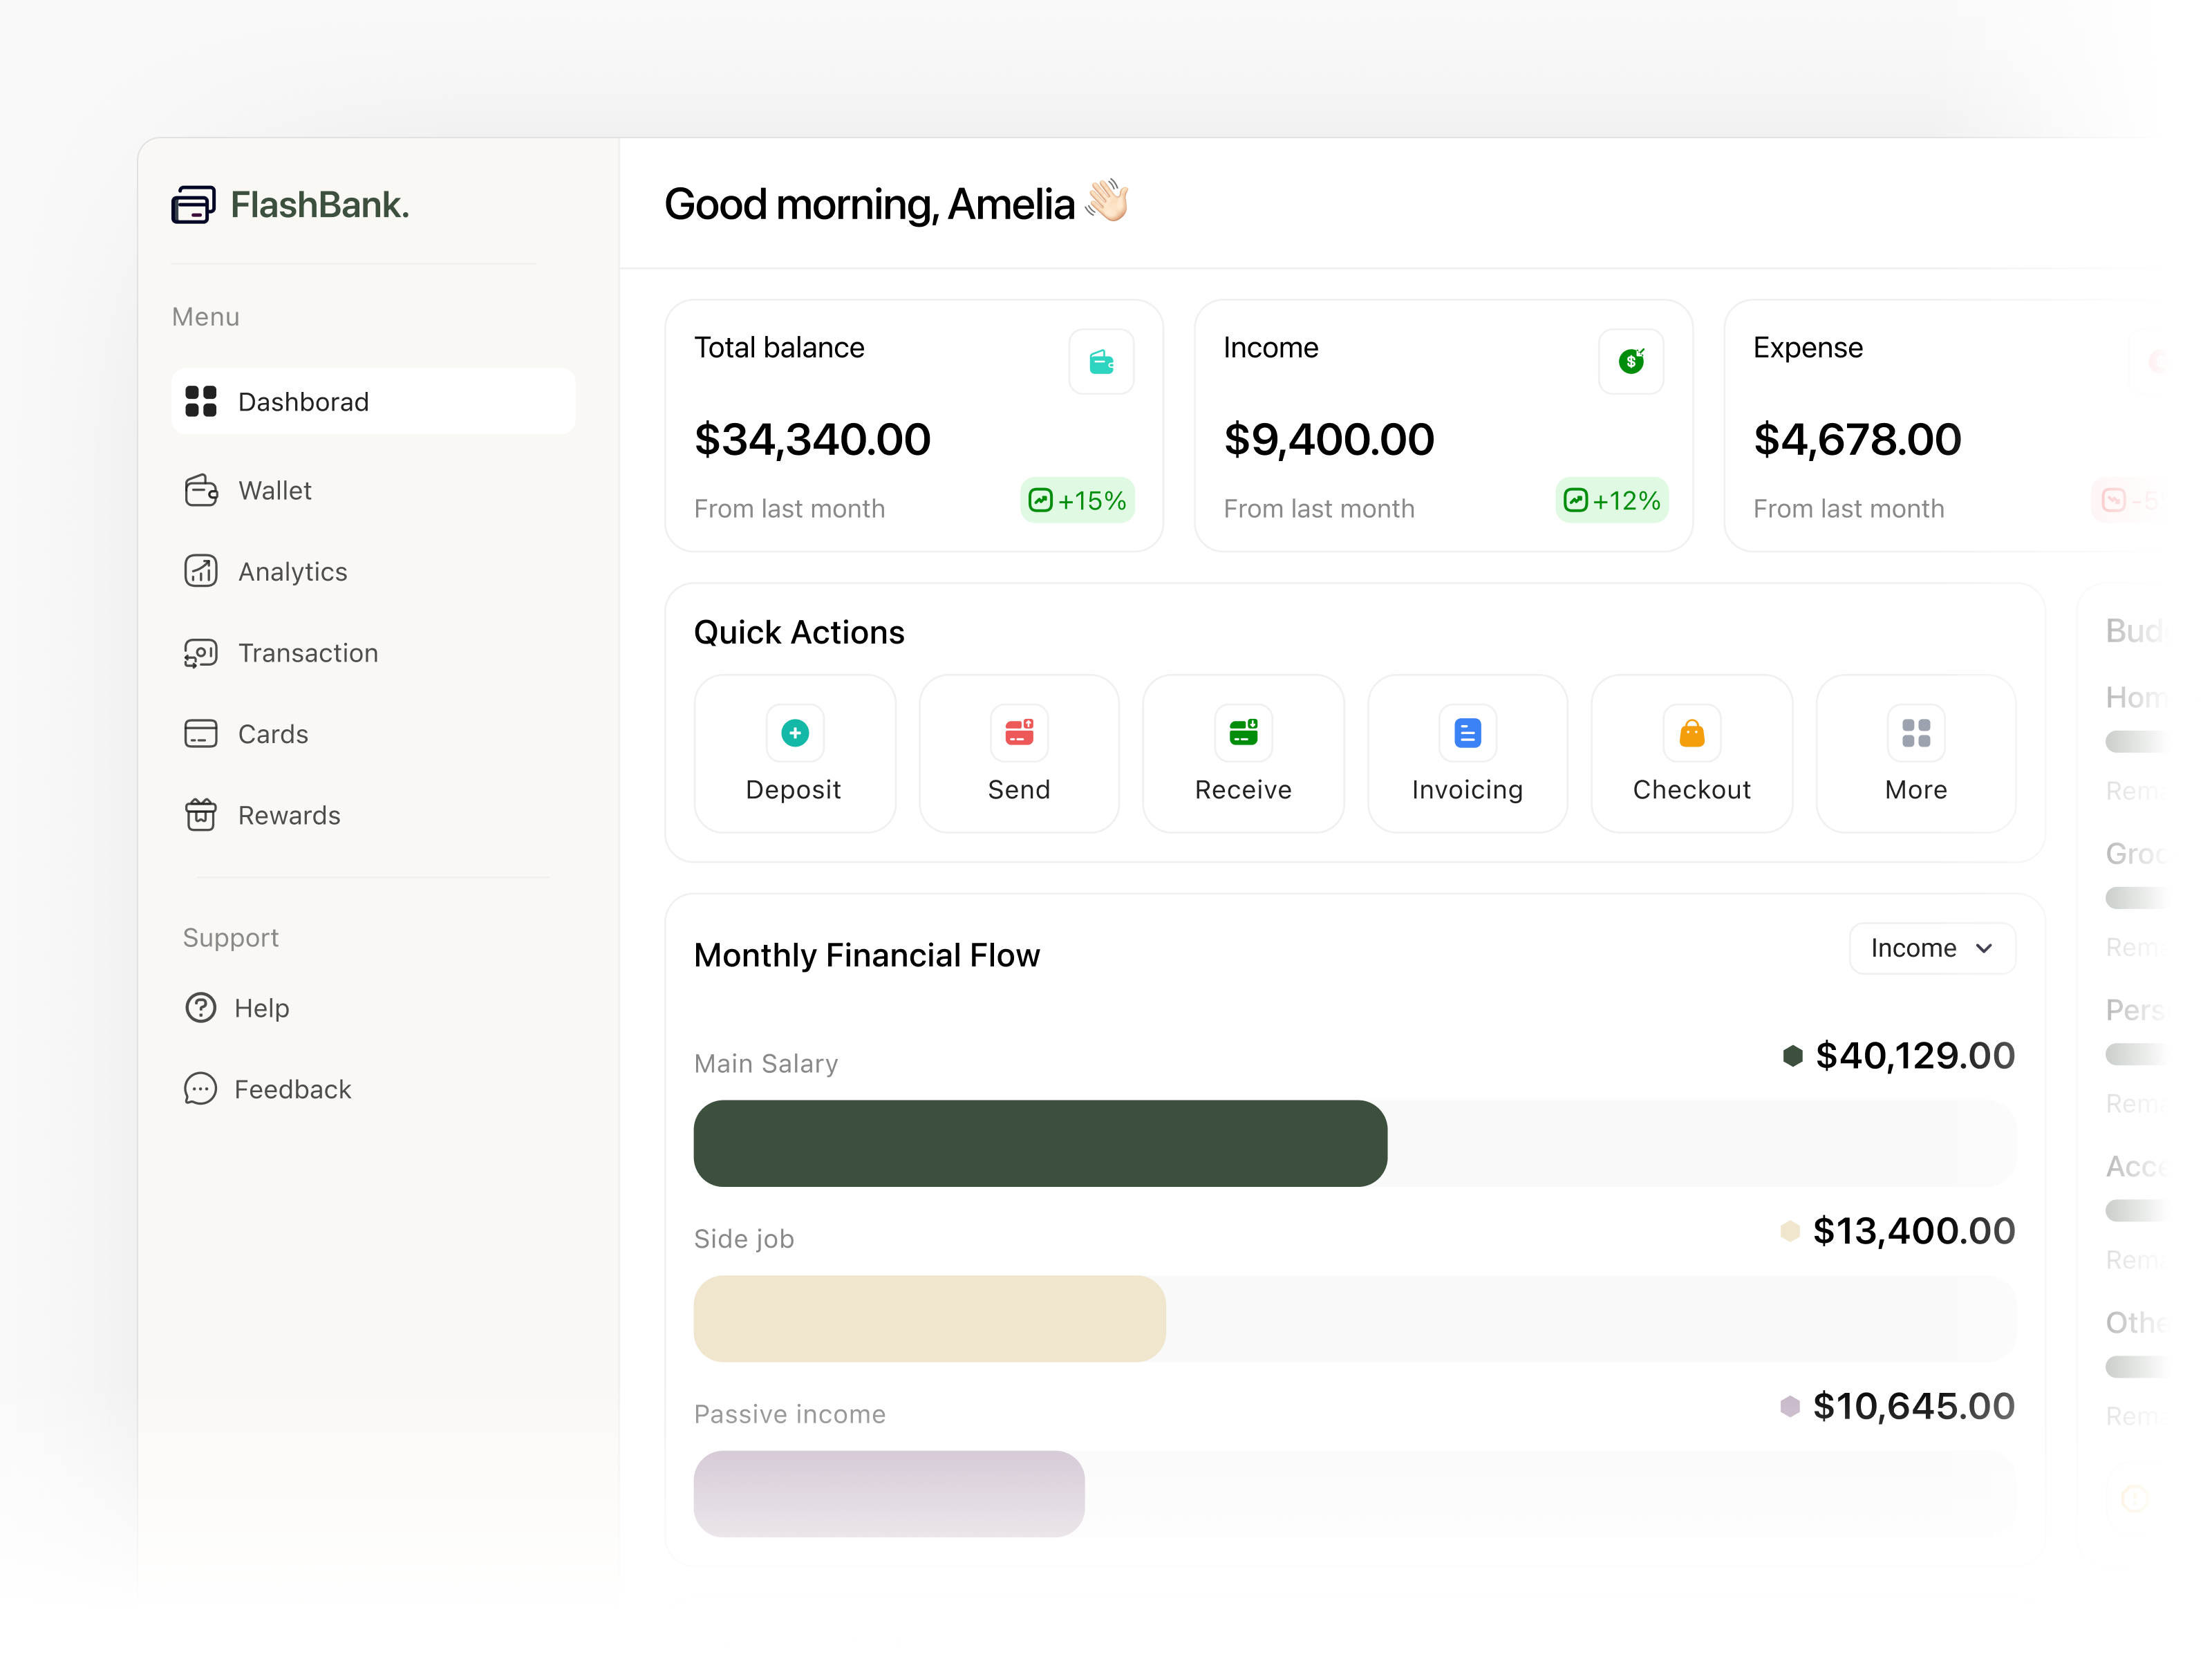Screen dimensions: 2212x1659
Task: Click the Help question mark icon
Action: (201, 1008)
